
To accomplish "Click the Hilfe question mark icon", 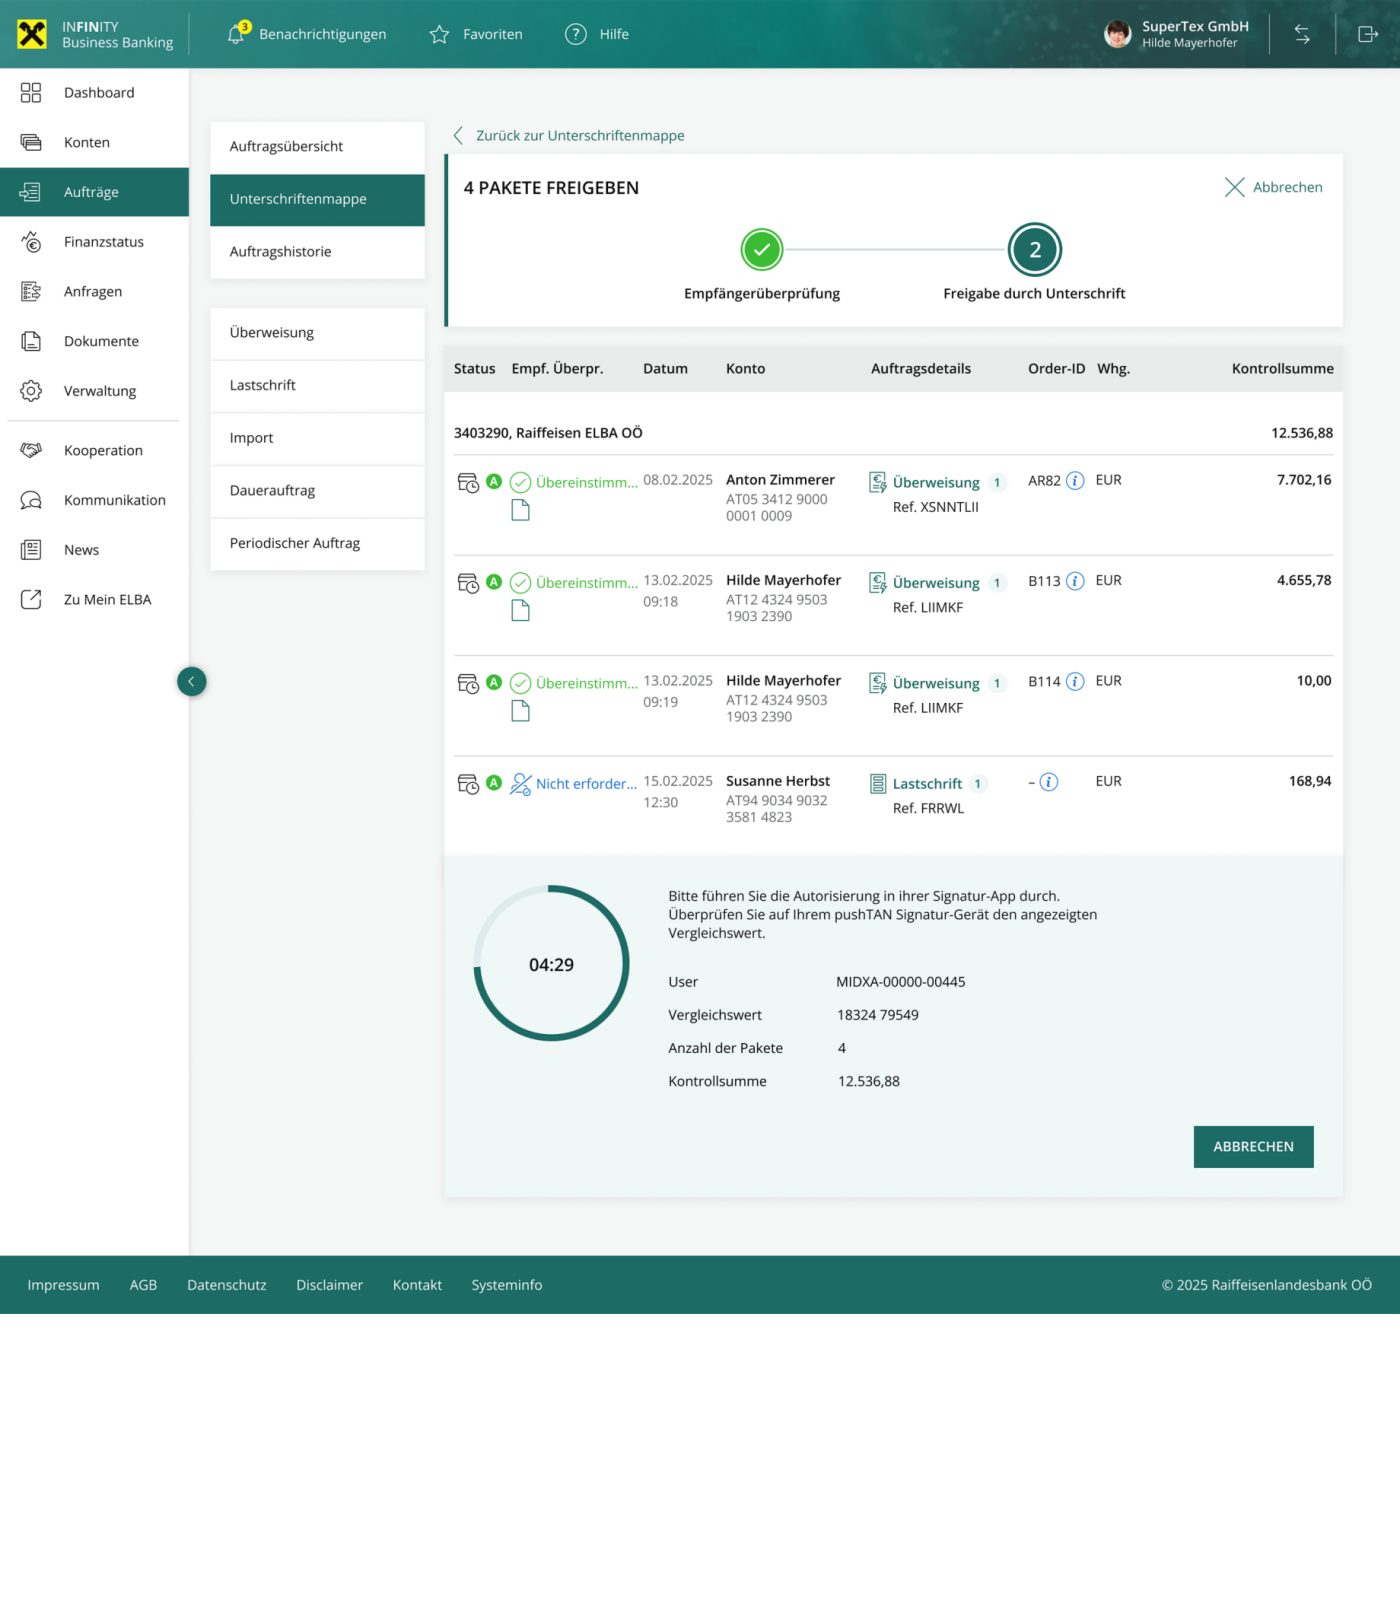I will pos(576,35).
